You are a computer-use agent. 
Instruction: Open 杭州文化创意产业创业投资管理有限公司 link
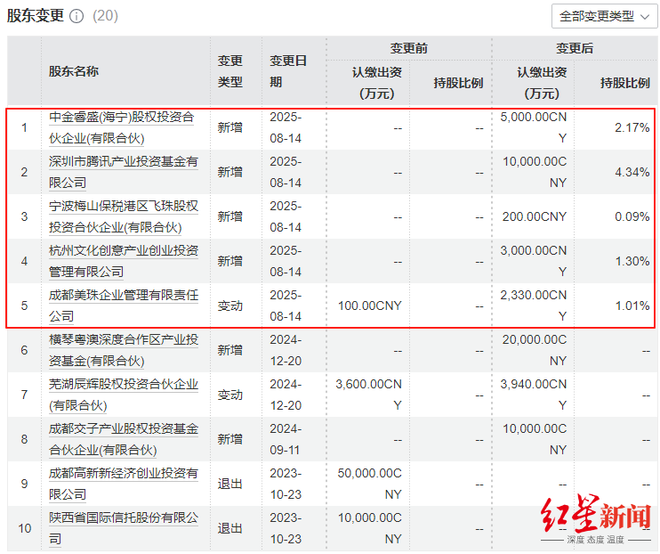click(122, 261)
